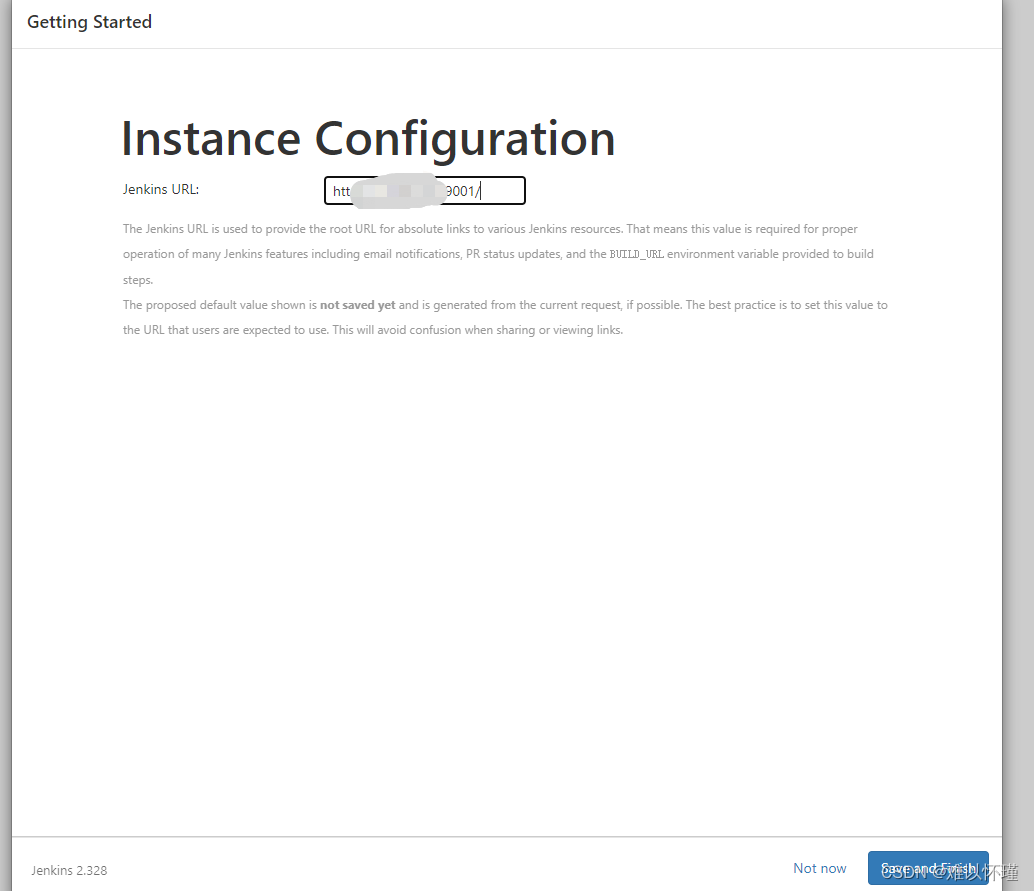This screenshot has width=1034, height=891.
Task: Click the Jenkins URL input field
Action: point(425,191)
